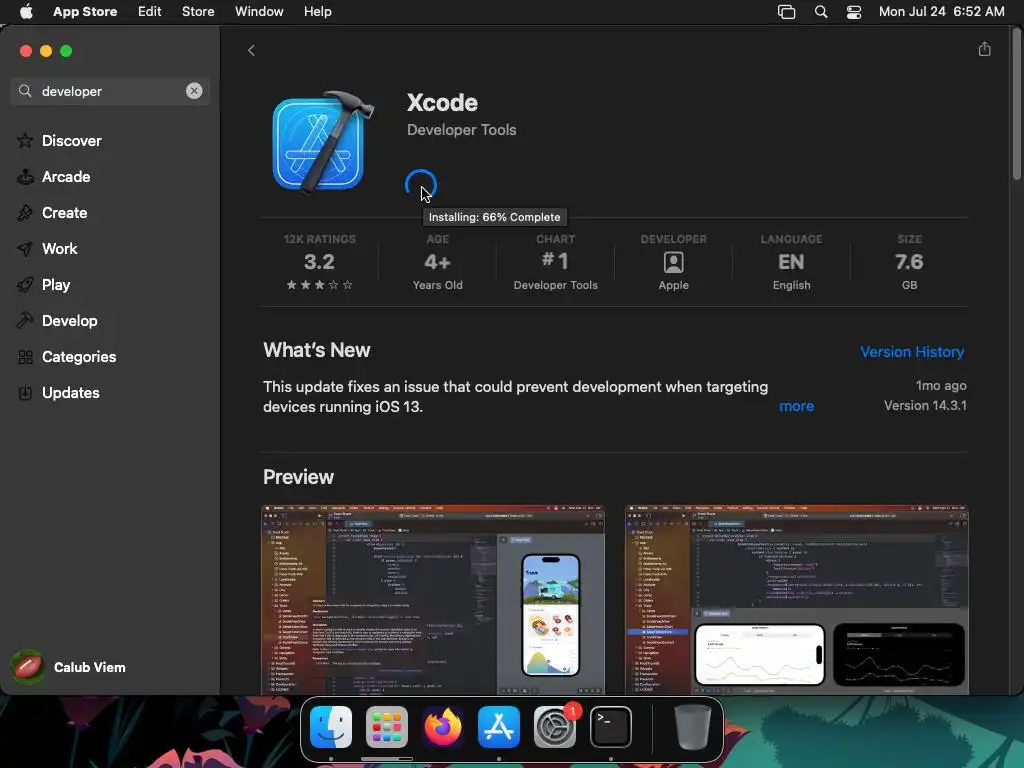Click App Store icon in Dock

(x=499, y=727)
